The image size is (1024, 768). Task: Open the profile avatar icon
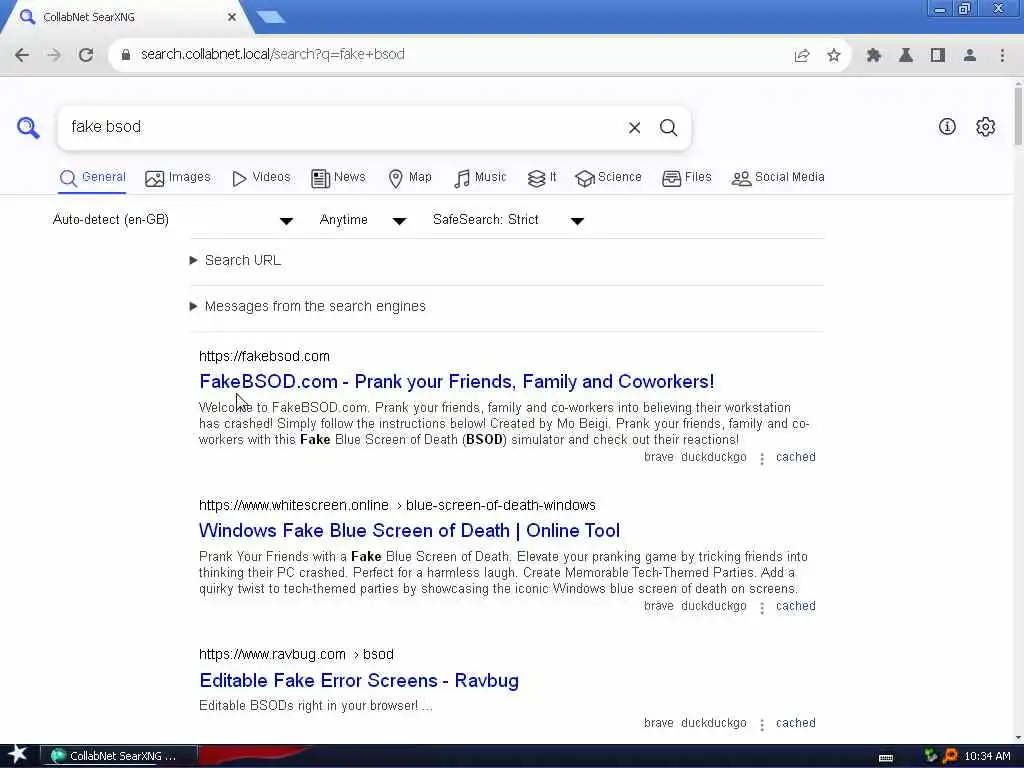970,56
